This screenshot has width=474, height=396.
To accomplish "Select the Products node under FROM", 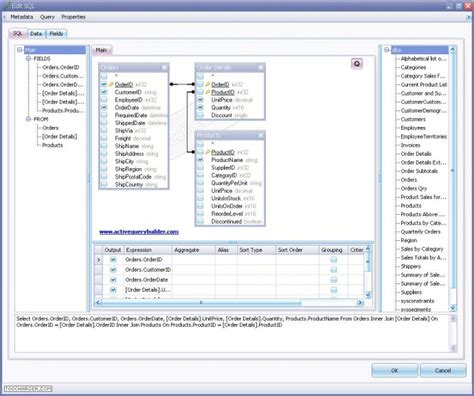I will 52,145.
